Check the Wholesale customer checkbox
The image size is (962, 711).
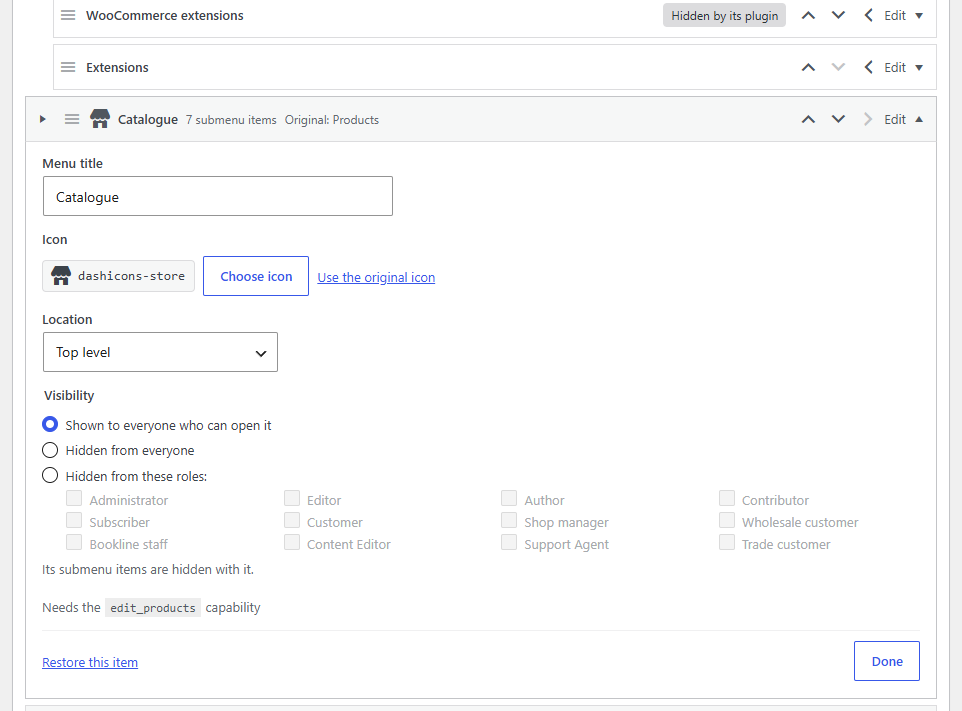pyautogui.click(x=727, y=520)
